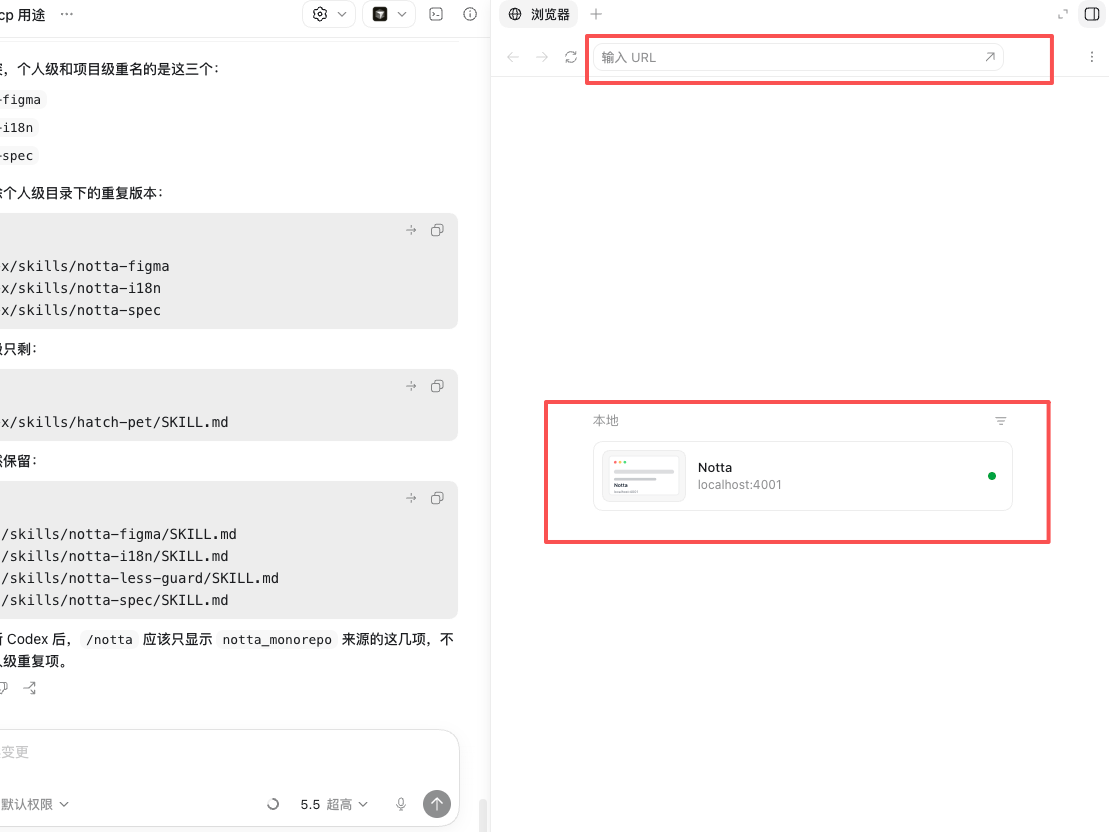Insert the notta-less-guard code block using arrow icon
1109x832 pixels.
412,498
